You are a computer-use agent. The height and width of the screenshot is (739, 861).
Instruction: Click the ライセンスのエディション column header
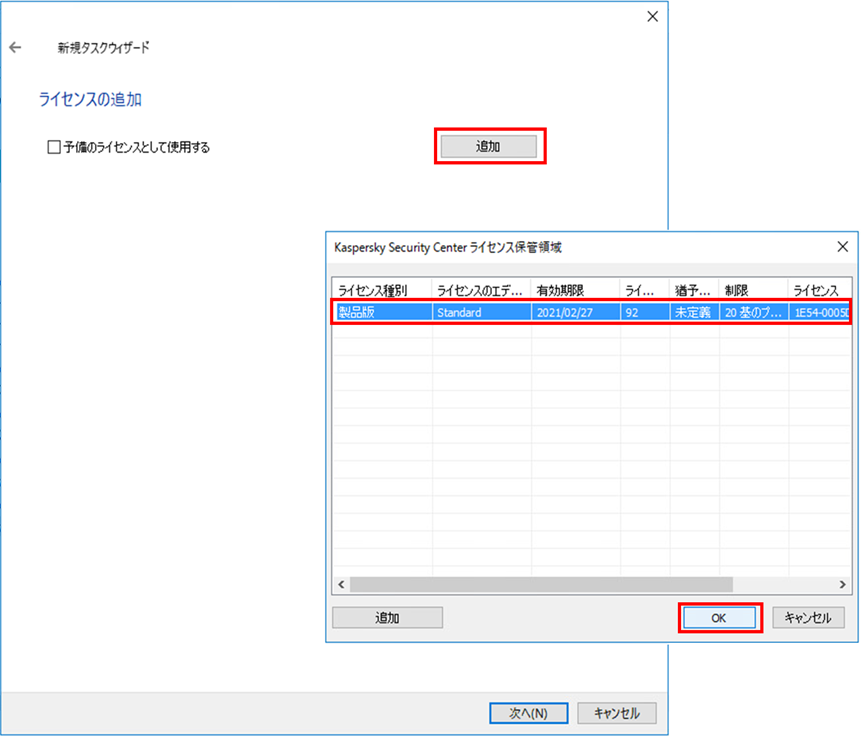[474, 289]
